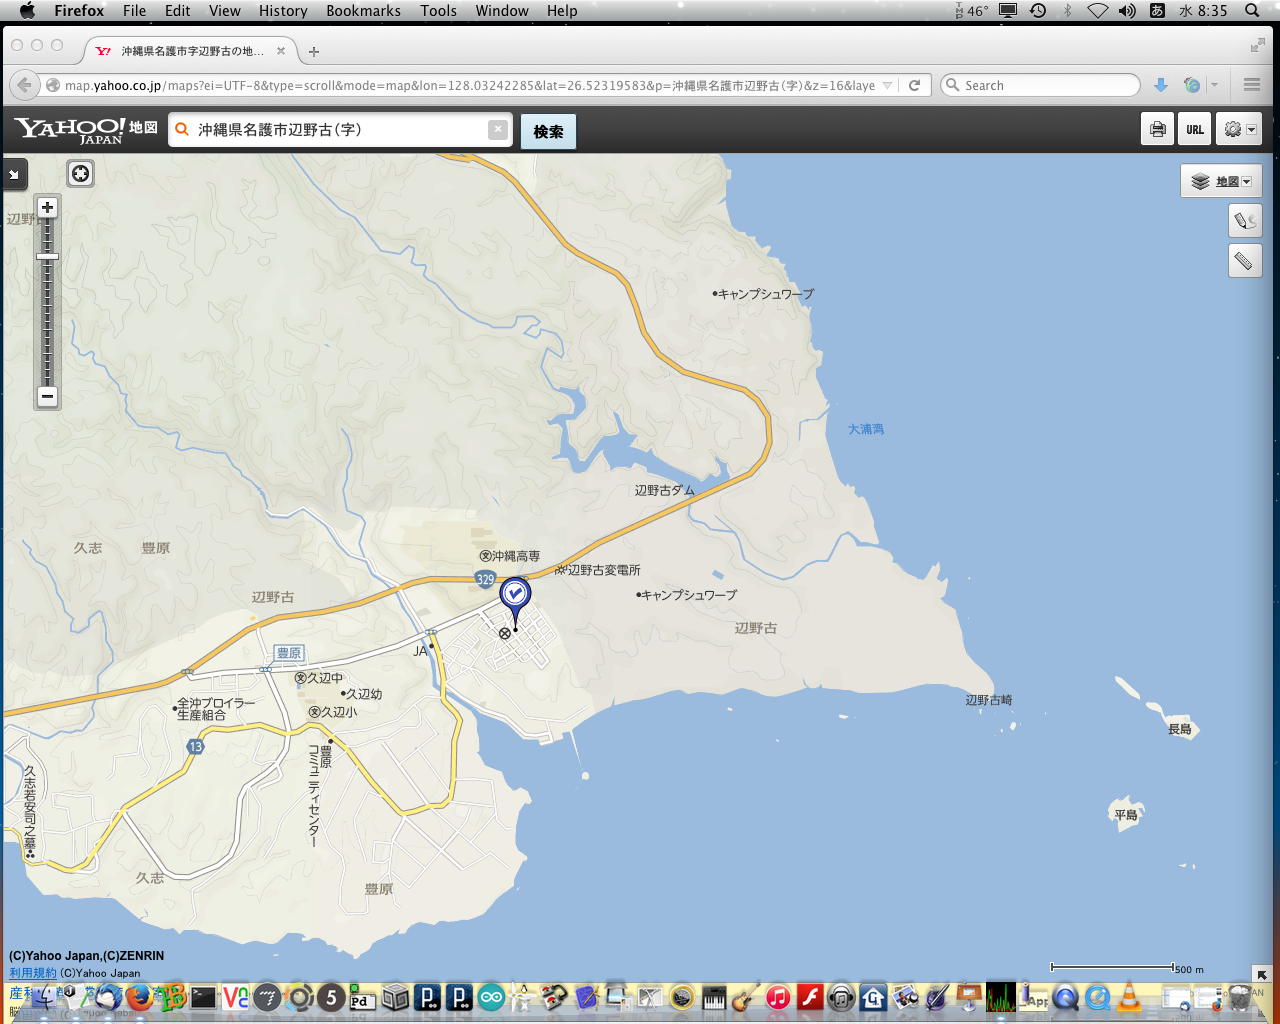Open the gear settings dropdown

[x=1239, y=130]
